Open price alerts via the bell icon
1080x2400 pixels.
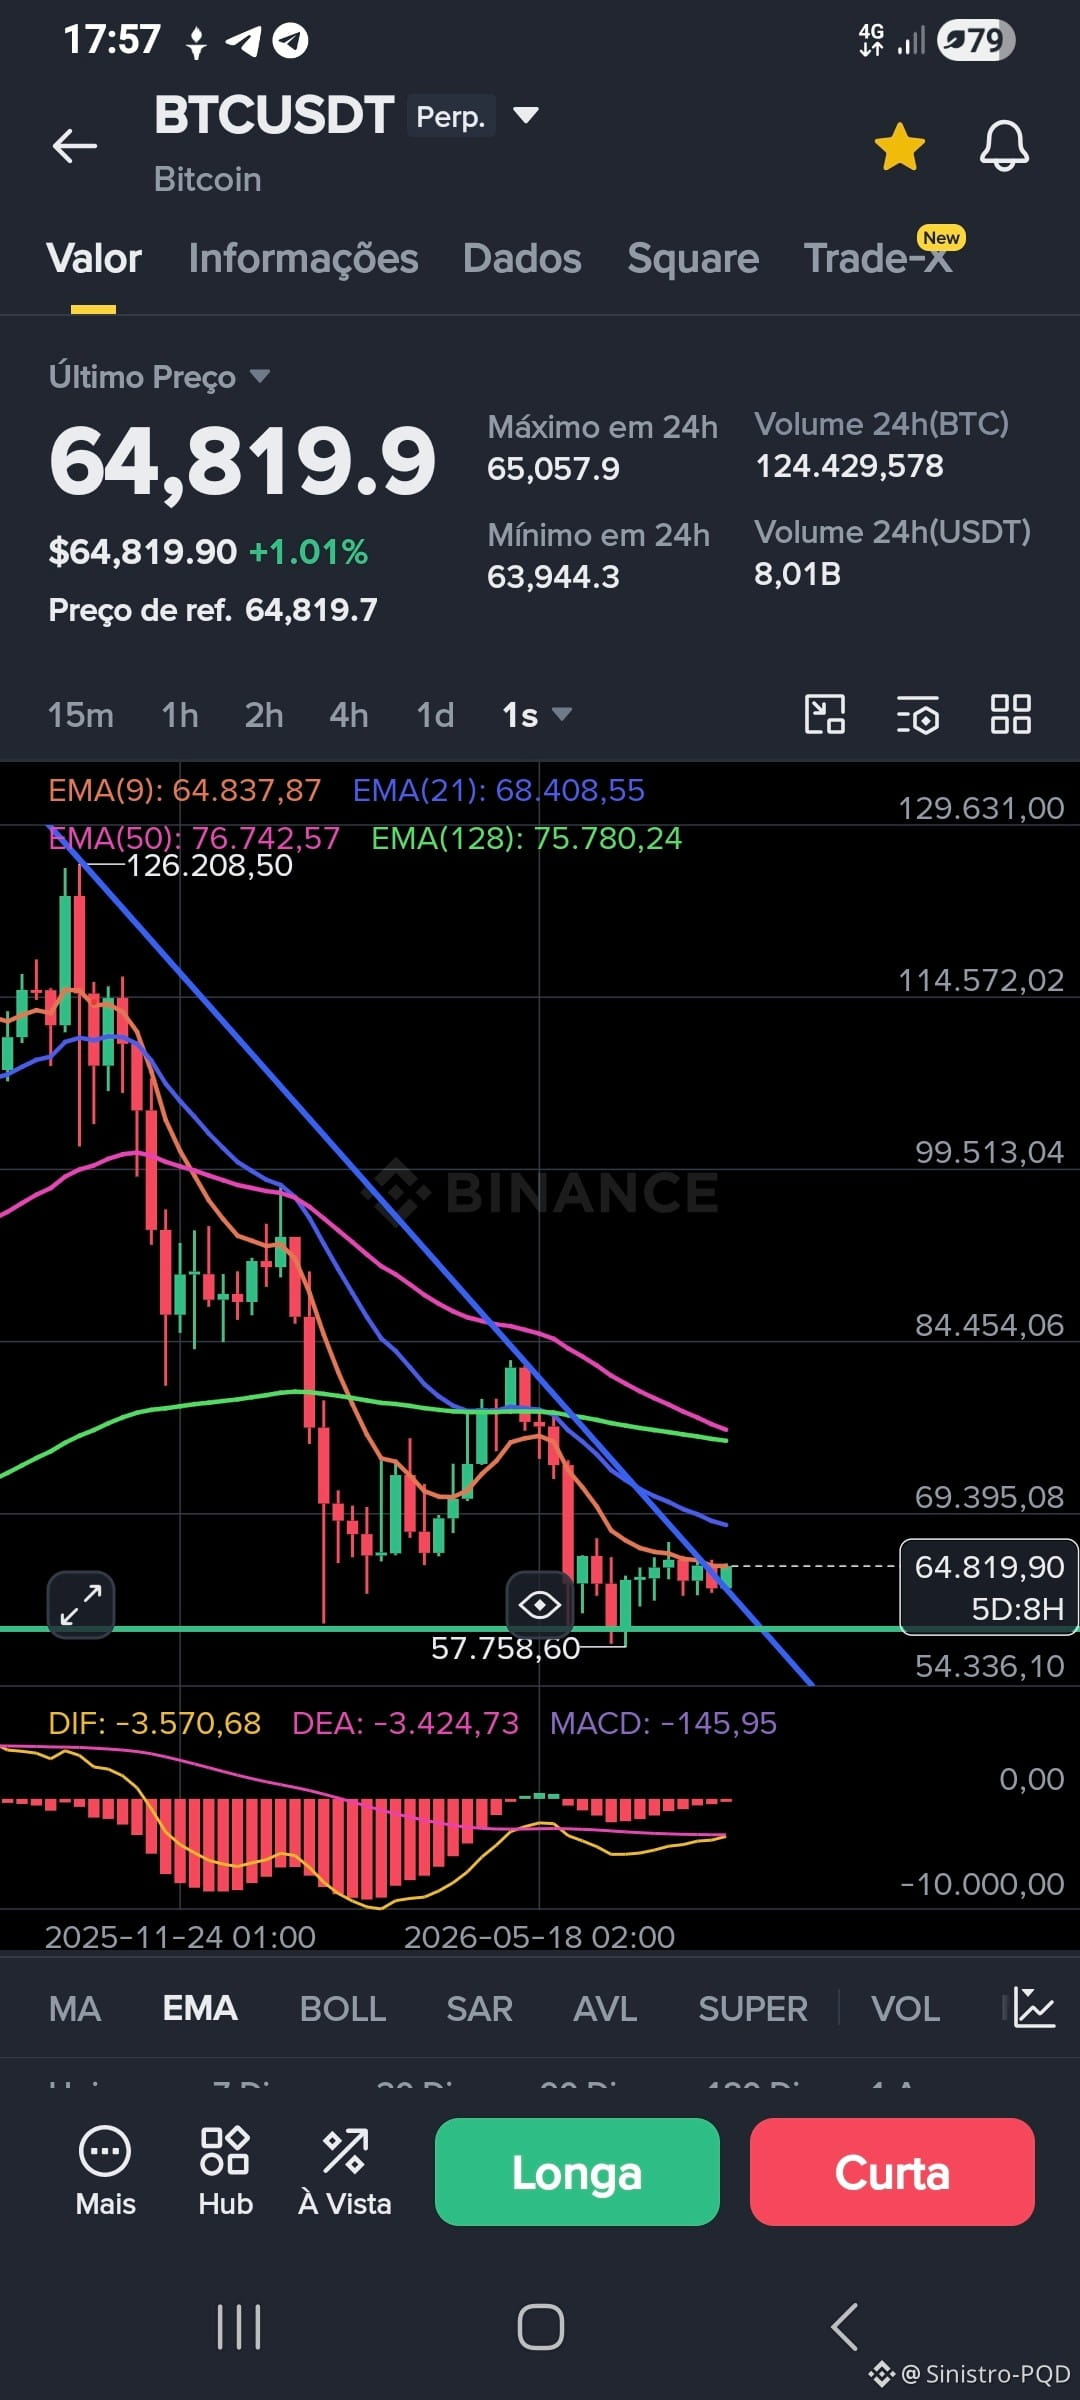pos(1004,147)
